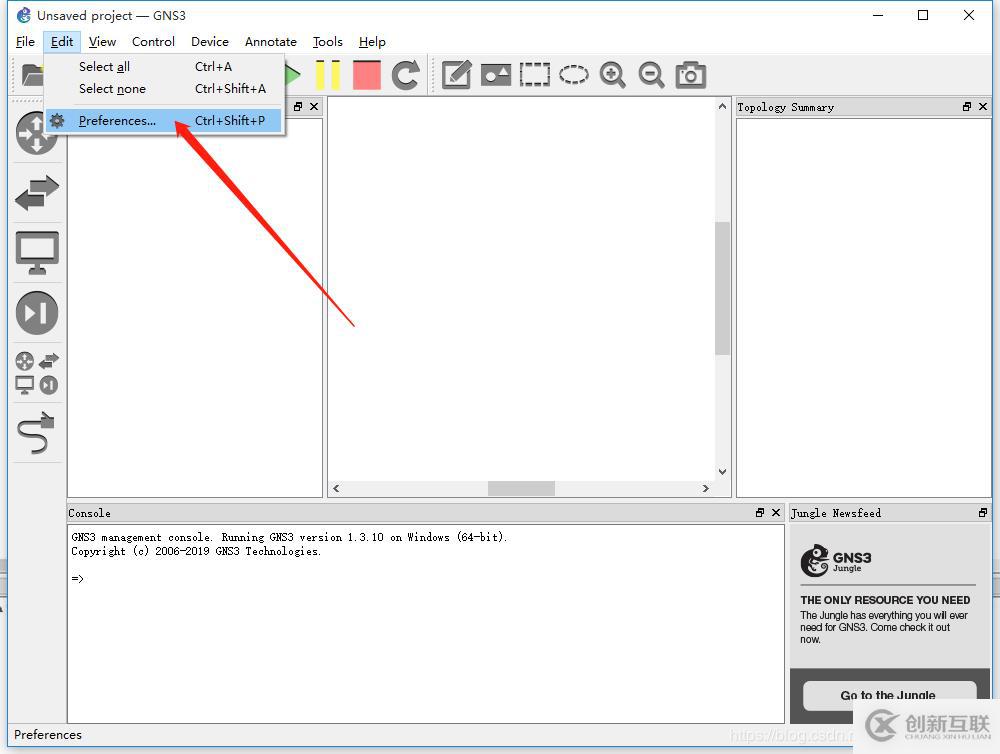Minimize the GNS3 window
The image size is (1000, 754).
tap(878, 15)
